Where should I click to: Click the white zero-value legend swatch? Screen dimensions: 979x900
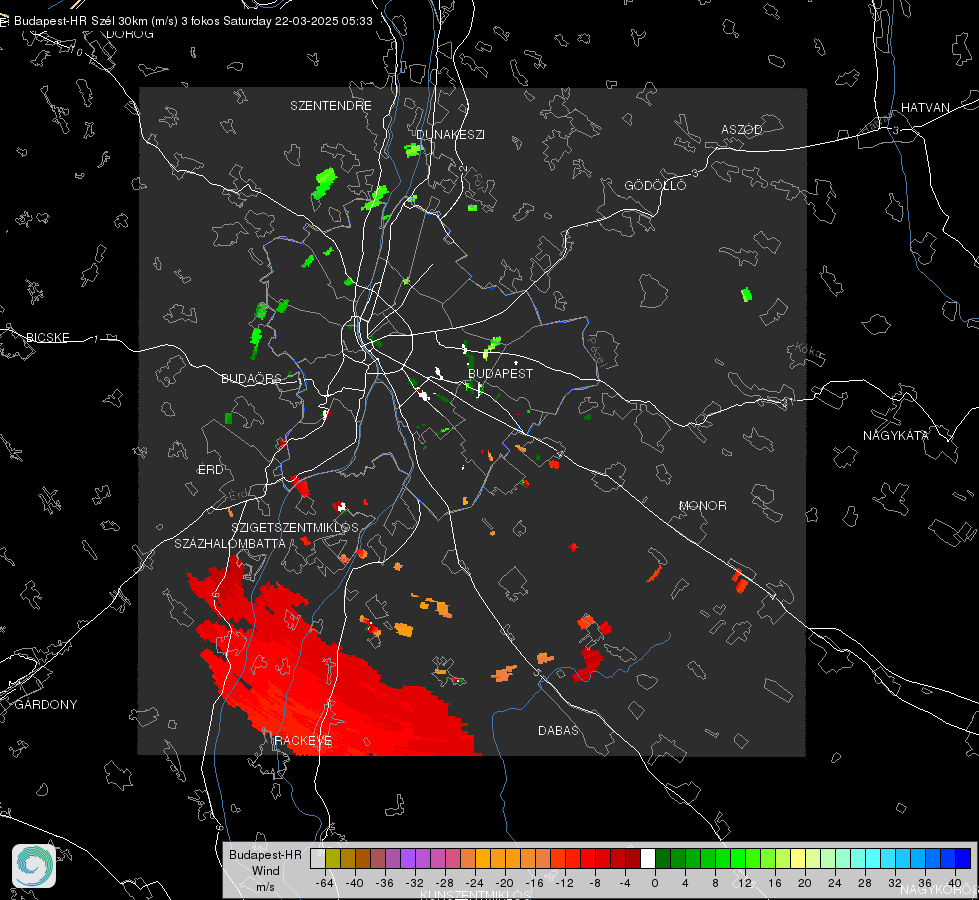tap(648, 859)
